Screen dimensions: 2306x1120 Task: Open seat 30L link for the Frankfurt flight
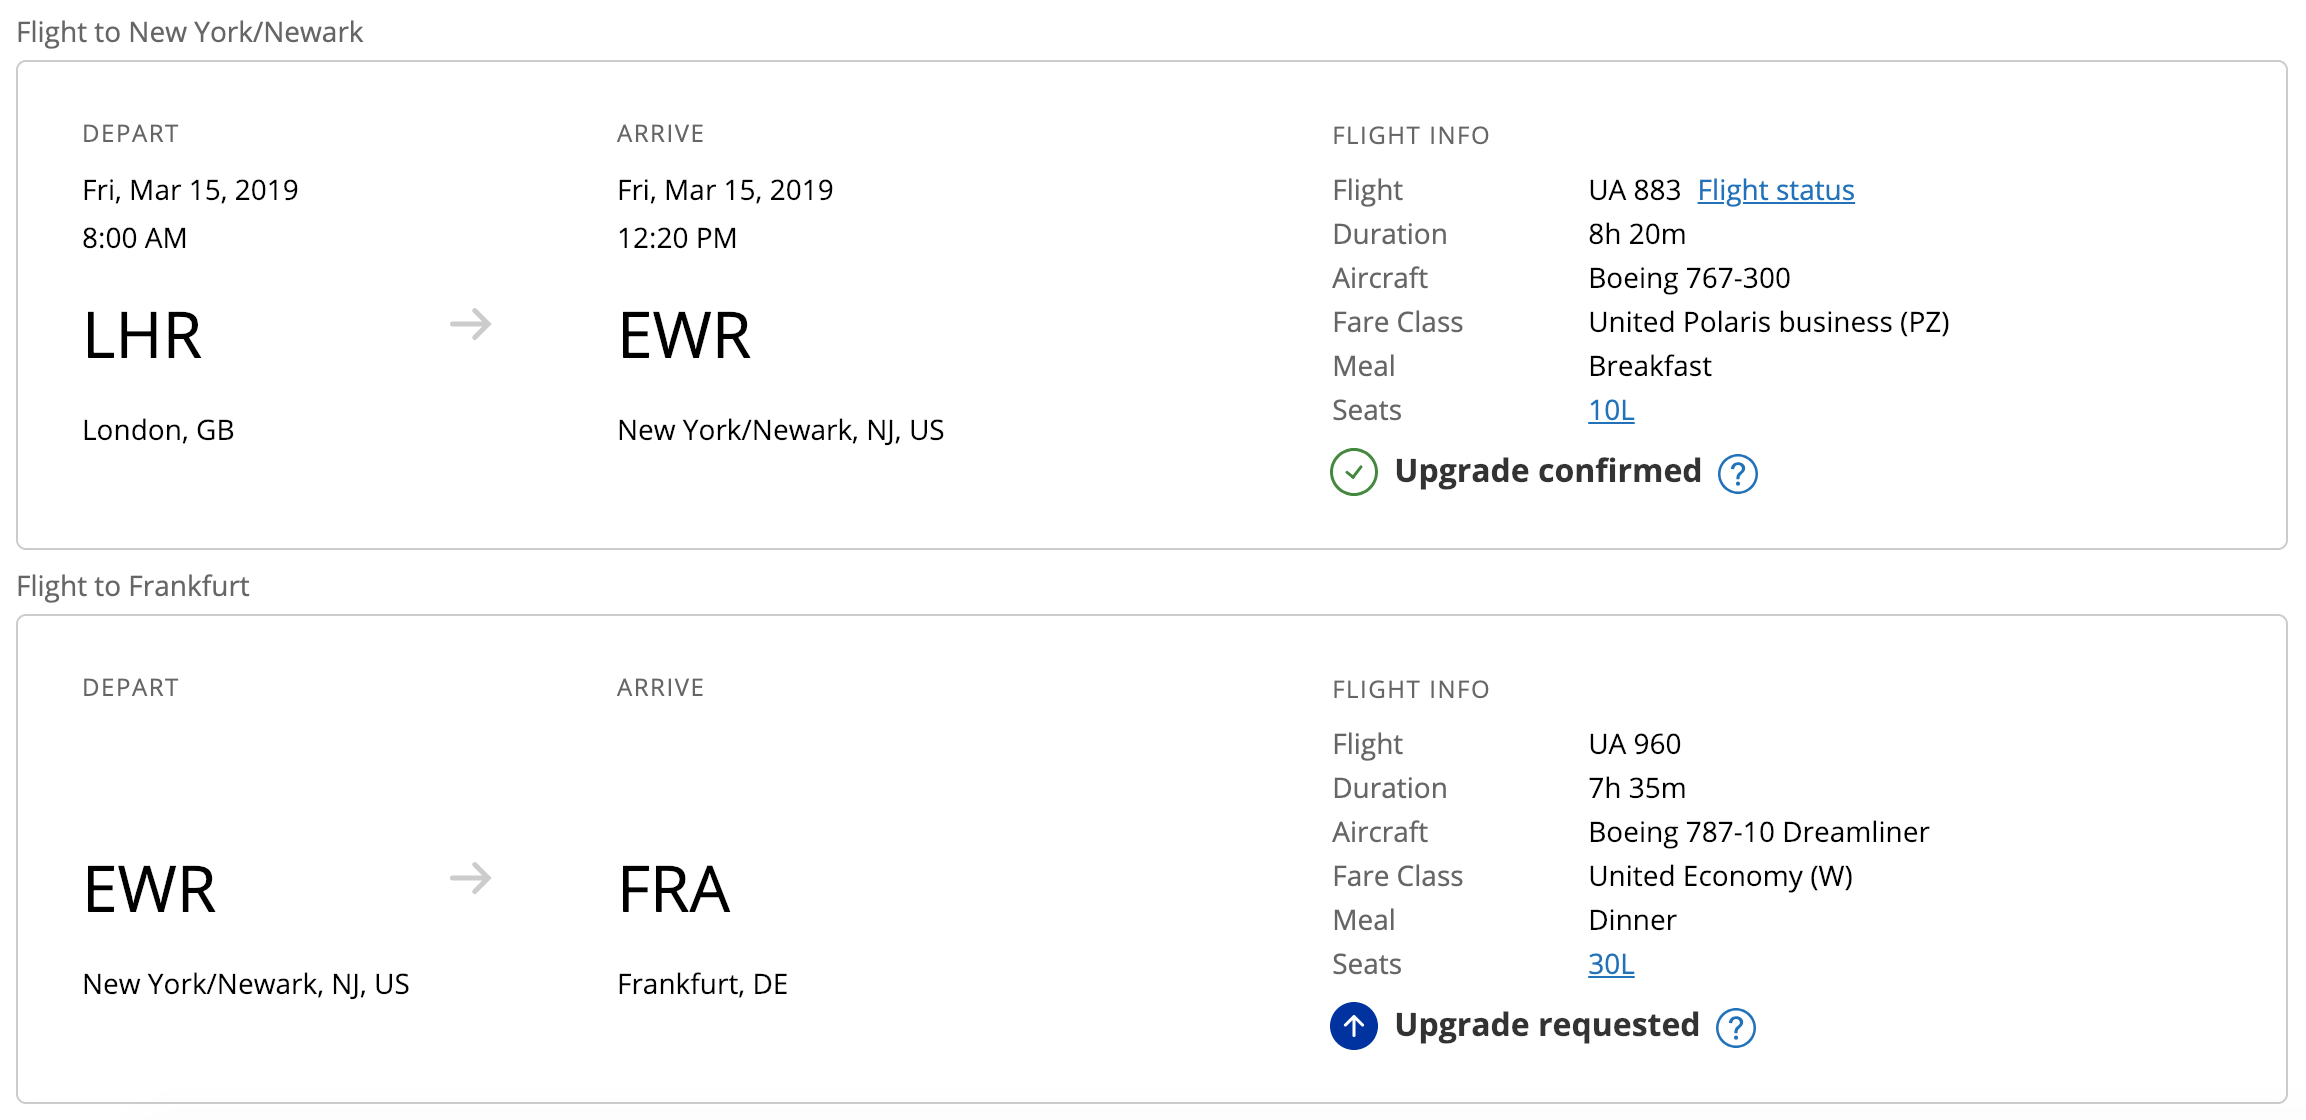tap(1610, 964)
